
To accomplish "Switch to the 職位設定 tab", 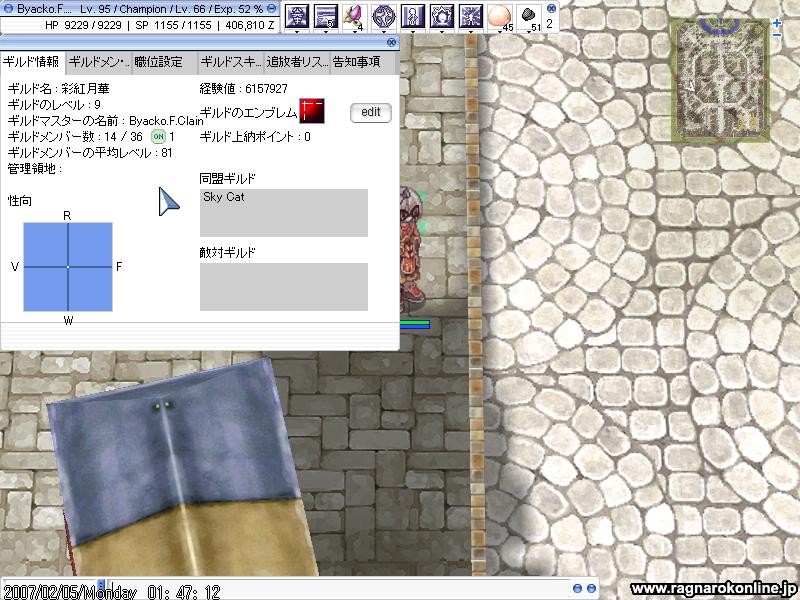I will [164, 62].
